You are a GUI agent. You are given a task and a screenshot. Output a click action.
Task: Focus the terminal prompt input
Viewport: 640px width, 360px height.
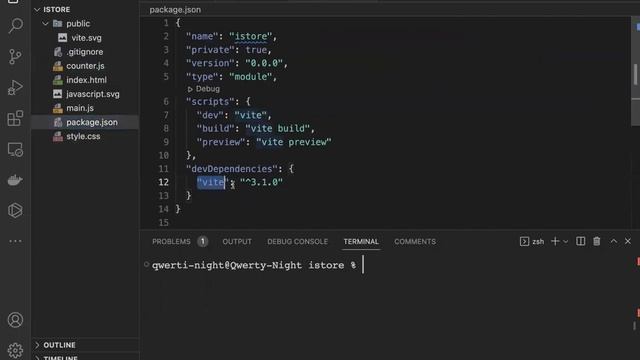click(363, 265)
